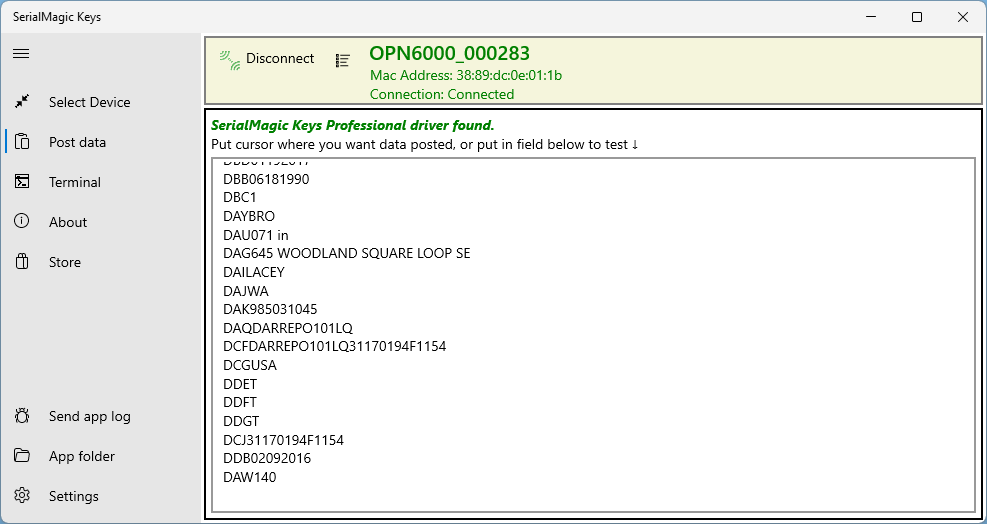Select line DCFDARREPO101LQ31170194F1154
Viewport: 987px width, 524px height.
coord(335,346)
